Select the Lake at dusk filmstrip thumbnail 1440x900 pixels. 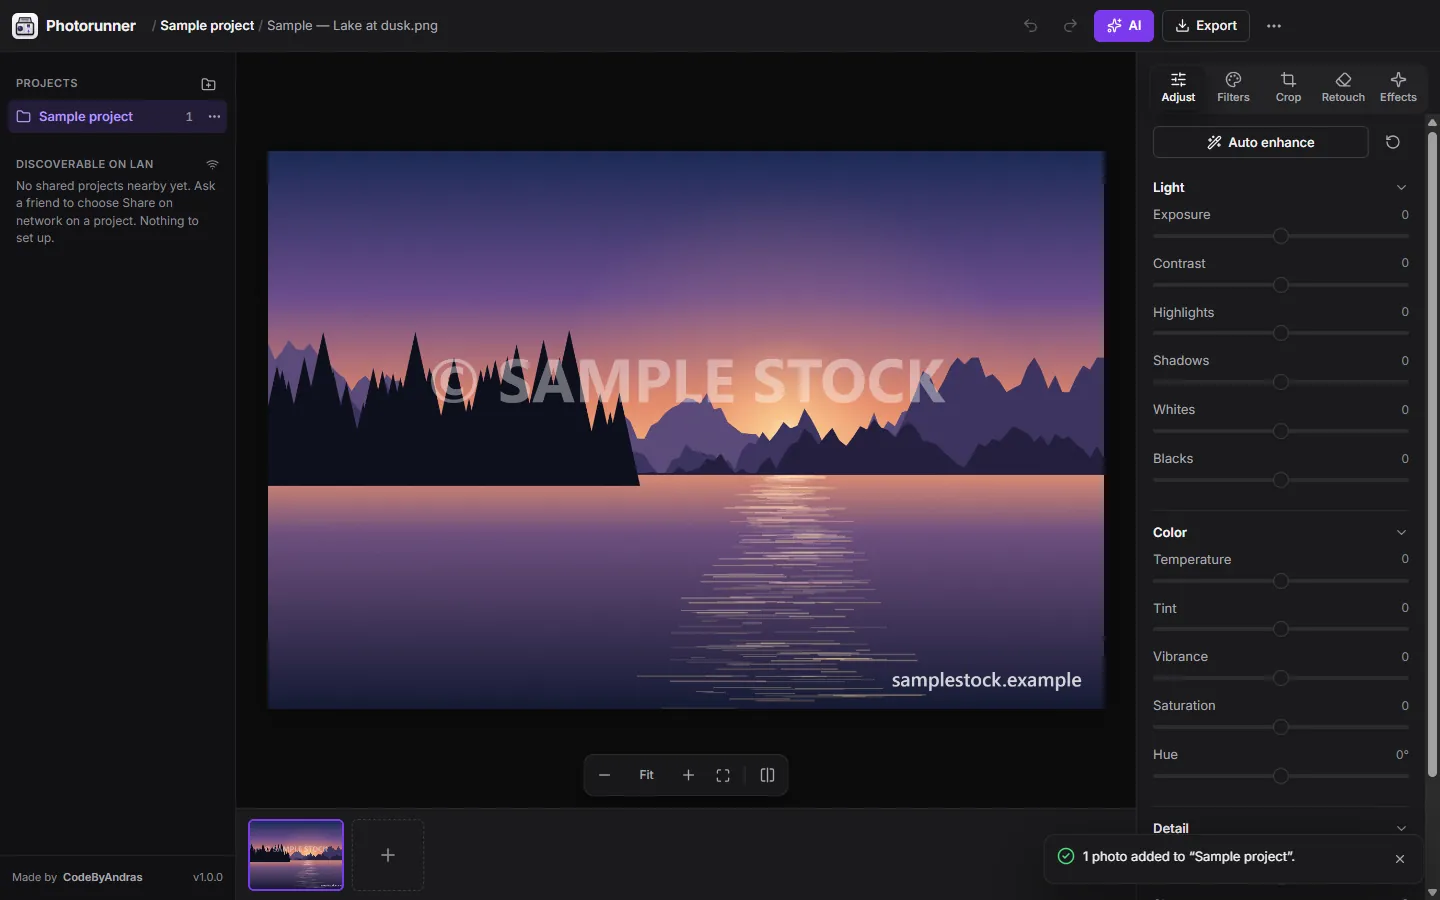296,855
